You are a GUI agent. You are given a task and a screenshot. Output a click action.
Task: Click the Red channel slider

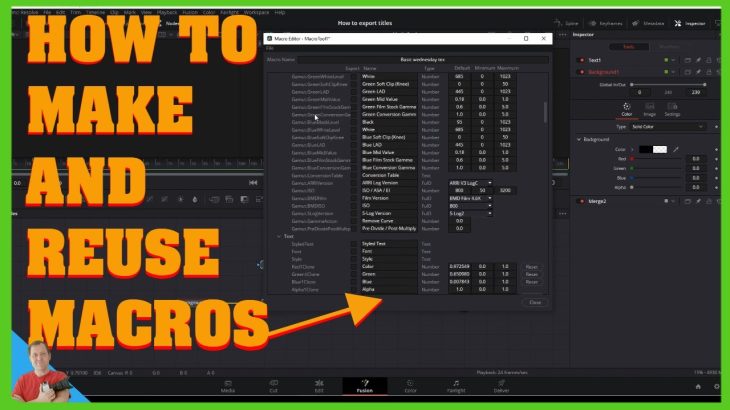(x=657, y=159)
